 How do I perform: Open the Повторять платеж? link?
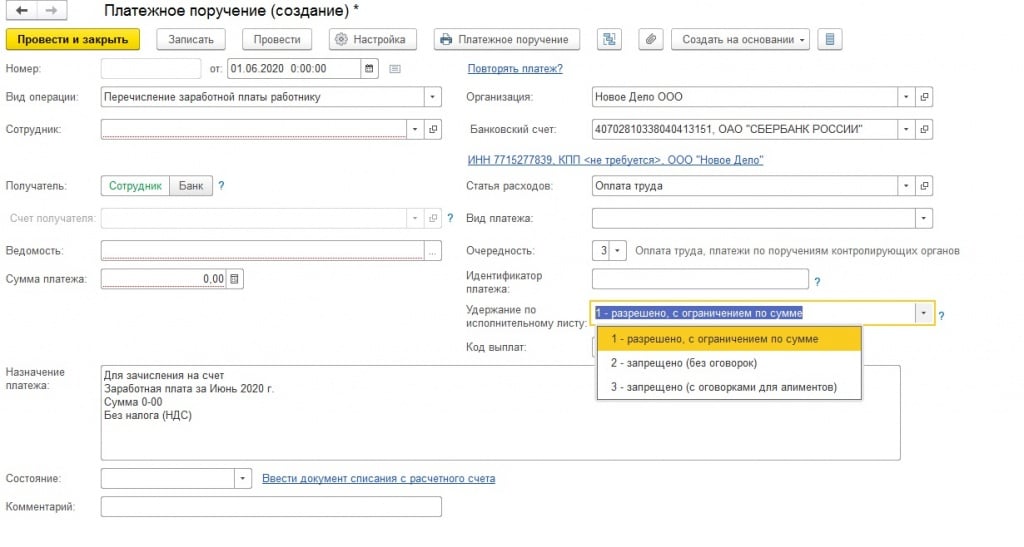[515, 69]
